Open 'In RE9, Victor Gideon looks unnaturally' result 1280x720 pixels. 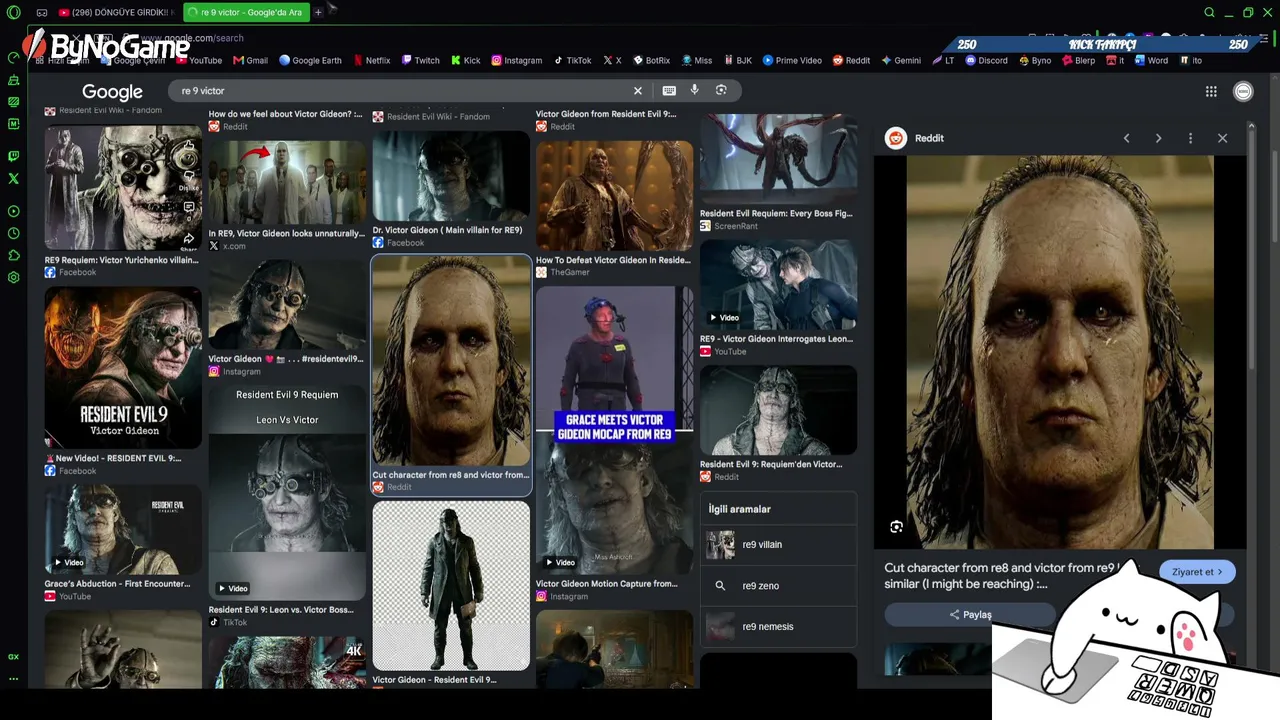coord(287,195)
